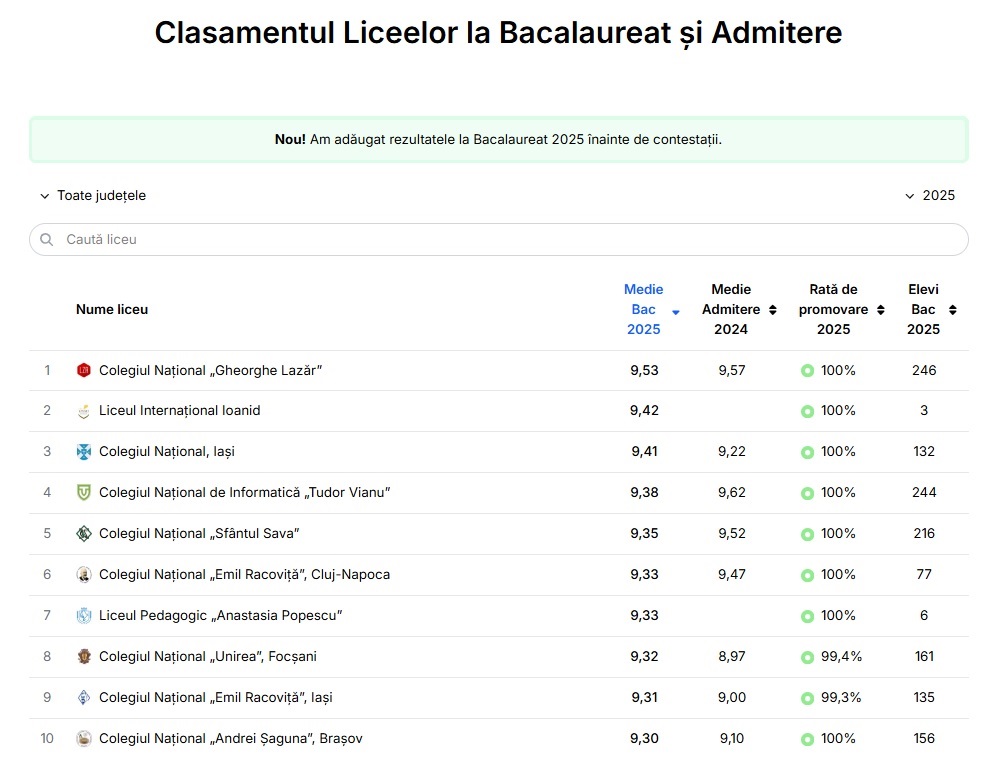Click admission average 9,00 for Emil Racoviță Iași
988x759 pixels.
click(x=732, y=697)
